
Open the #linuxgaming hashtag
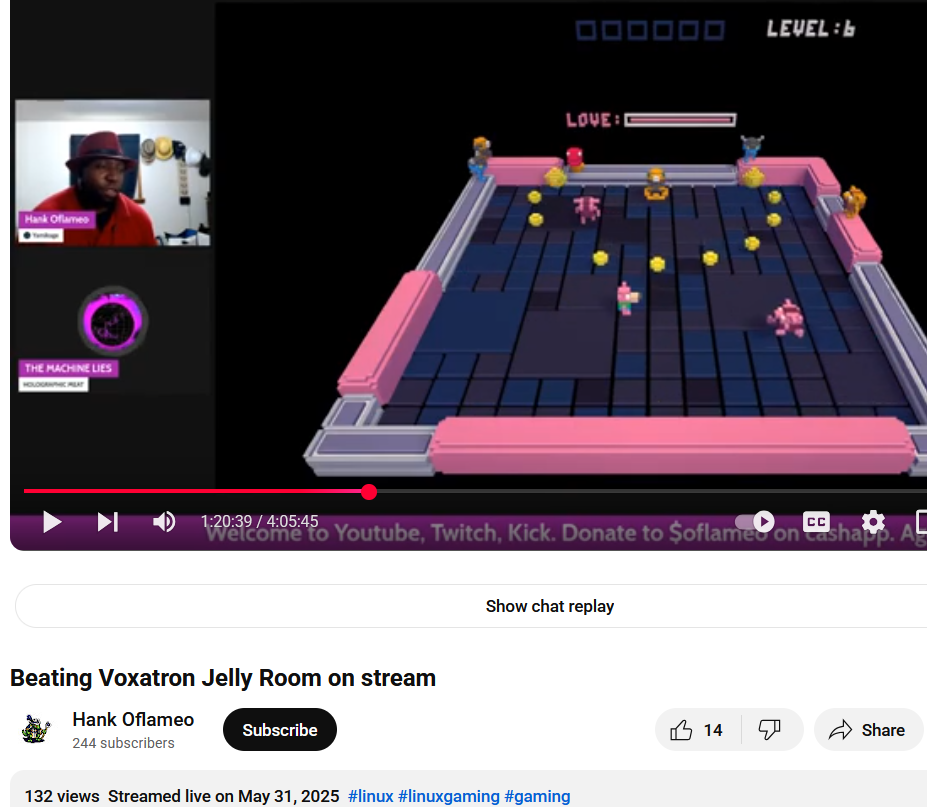pos(449,796)
